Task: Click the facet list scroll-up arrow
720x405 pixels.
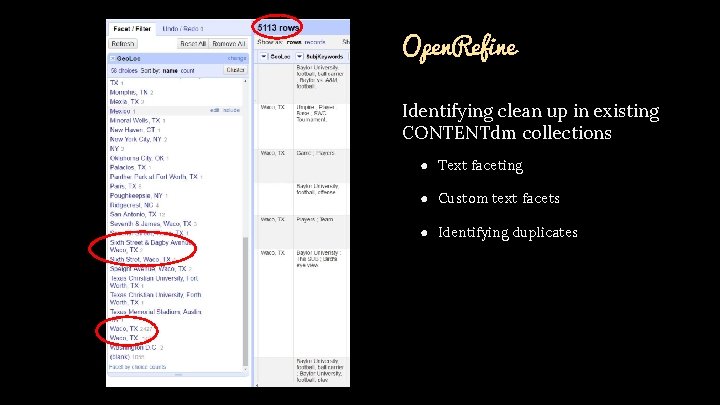Action: [245, 81]
